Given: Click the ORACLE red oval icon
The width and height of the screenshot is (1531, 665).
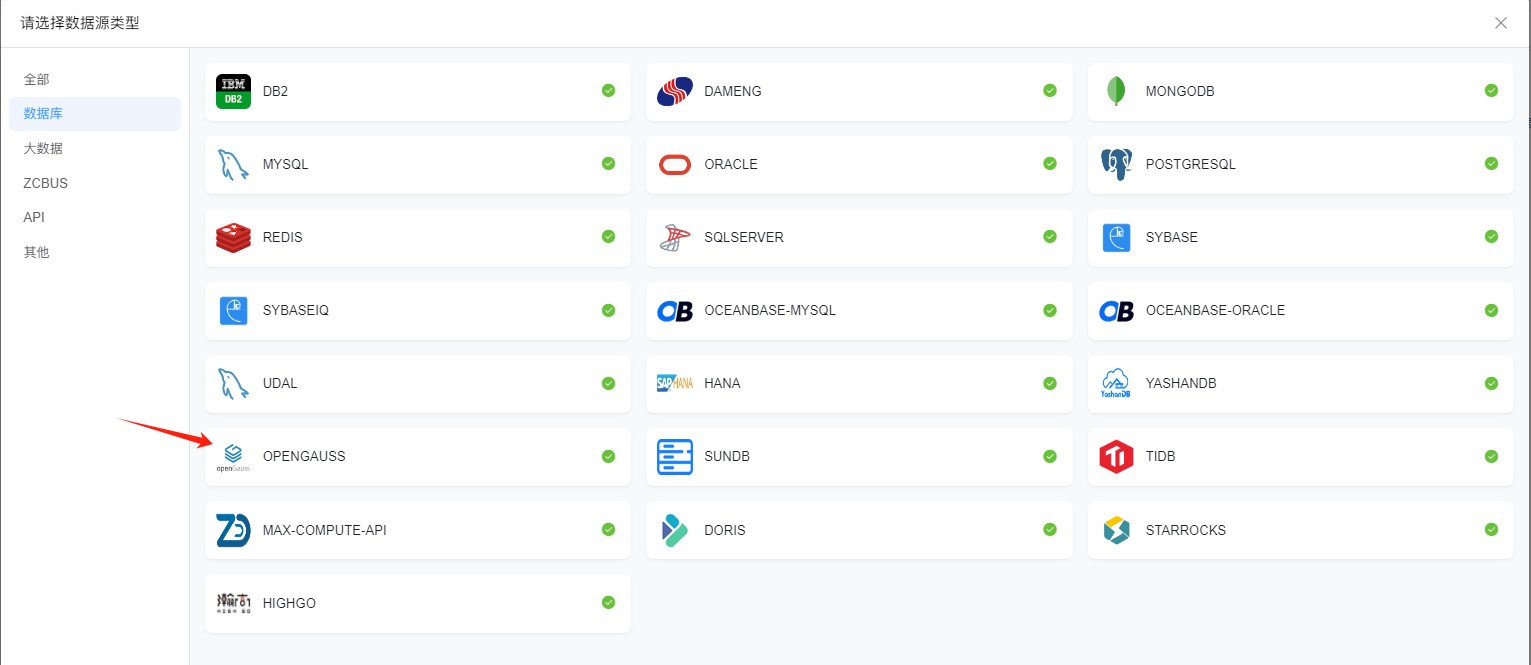Looking at the screenshot, I should 675,164.
